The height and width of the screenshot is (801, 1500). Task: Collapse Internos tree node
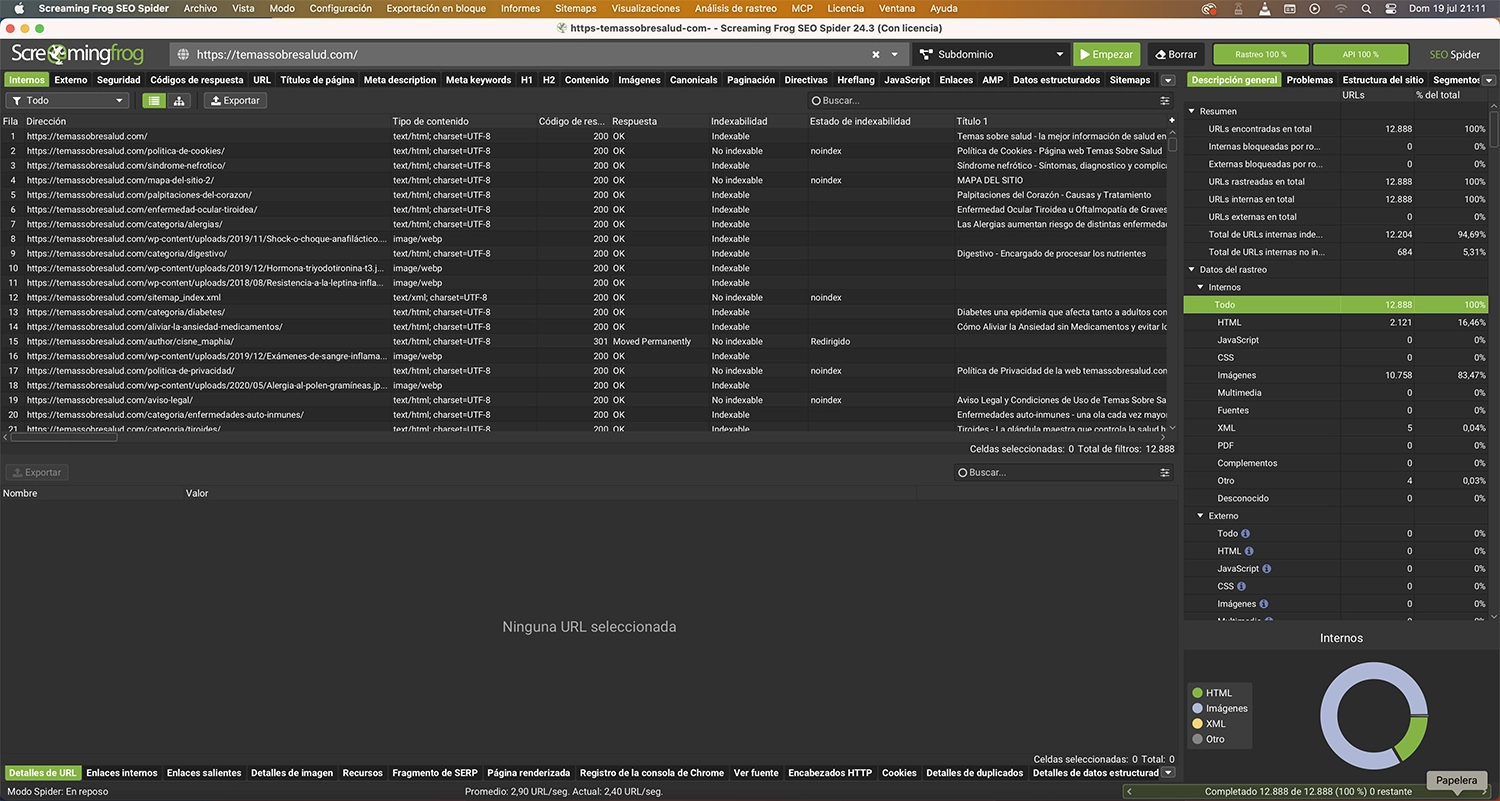click(1200, 287)
